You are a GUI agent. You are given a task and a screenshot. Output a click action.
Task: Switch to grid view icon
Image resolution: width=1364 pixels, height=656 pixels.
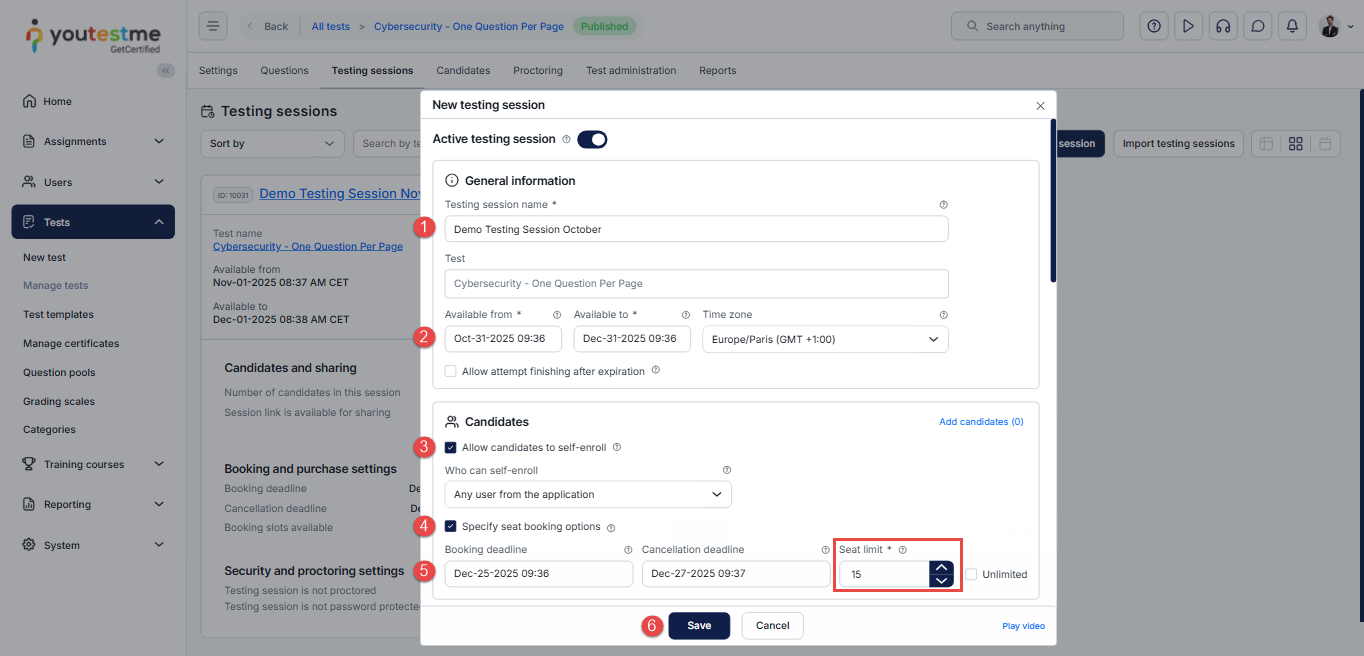pyautogui.click(x=1295, y=144)
